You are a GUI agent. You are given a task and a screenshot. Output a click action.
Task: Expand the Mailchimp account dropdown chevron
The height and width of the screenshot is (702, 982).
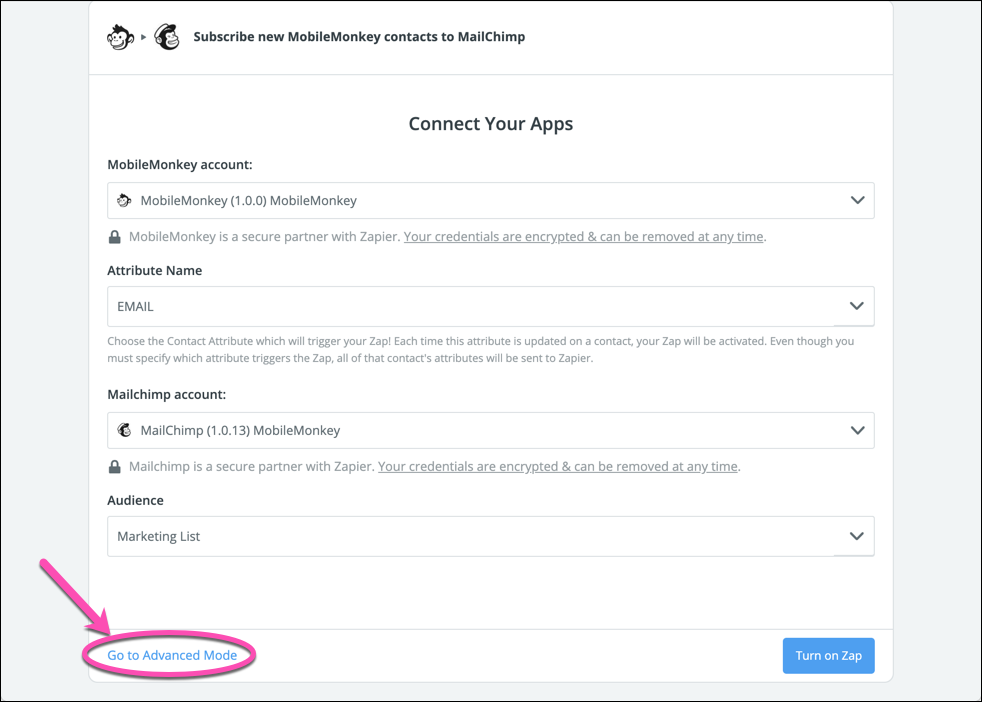coord(857,430)
